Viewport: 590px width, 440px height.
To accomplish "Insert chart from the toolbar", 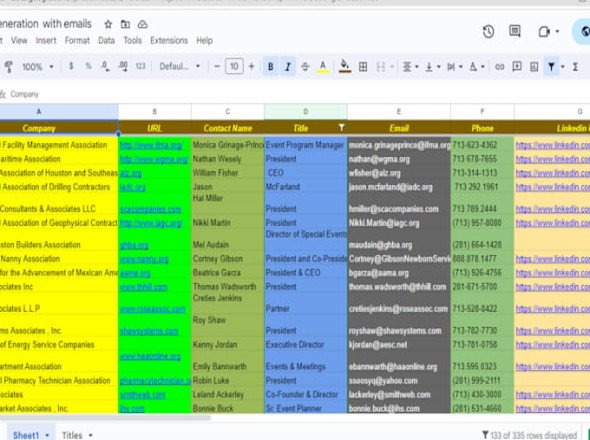I will 534,67.
